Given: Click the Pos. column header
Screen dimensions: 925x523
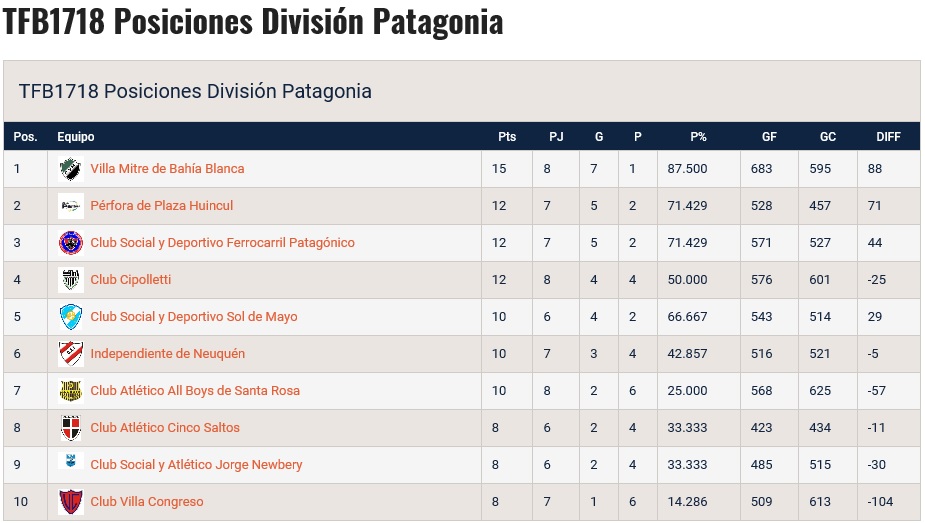Looking at the screenshot, I should point(25,137).
